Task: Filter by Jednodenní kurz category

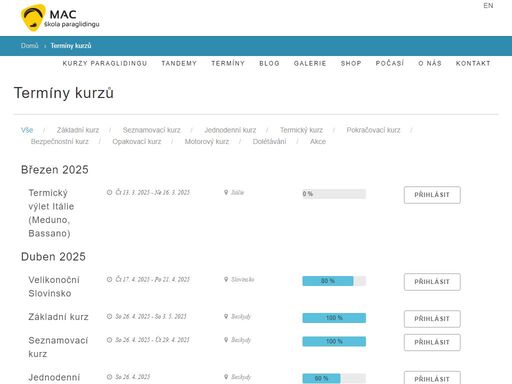Action: click(x=230, y=130)
